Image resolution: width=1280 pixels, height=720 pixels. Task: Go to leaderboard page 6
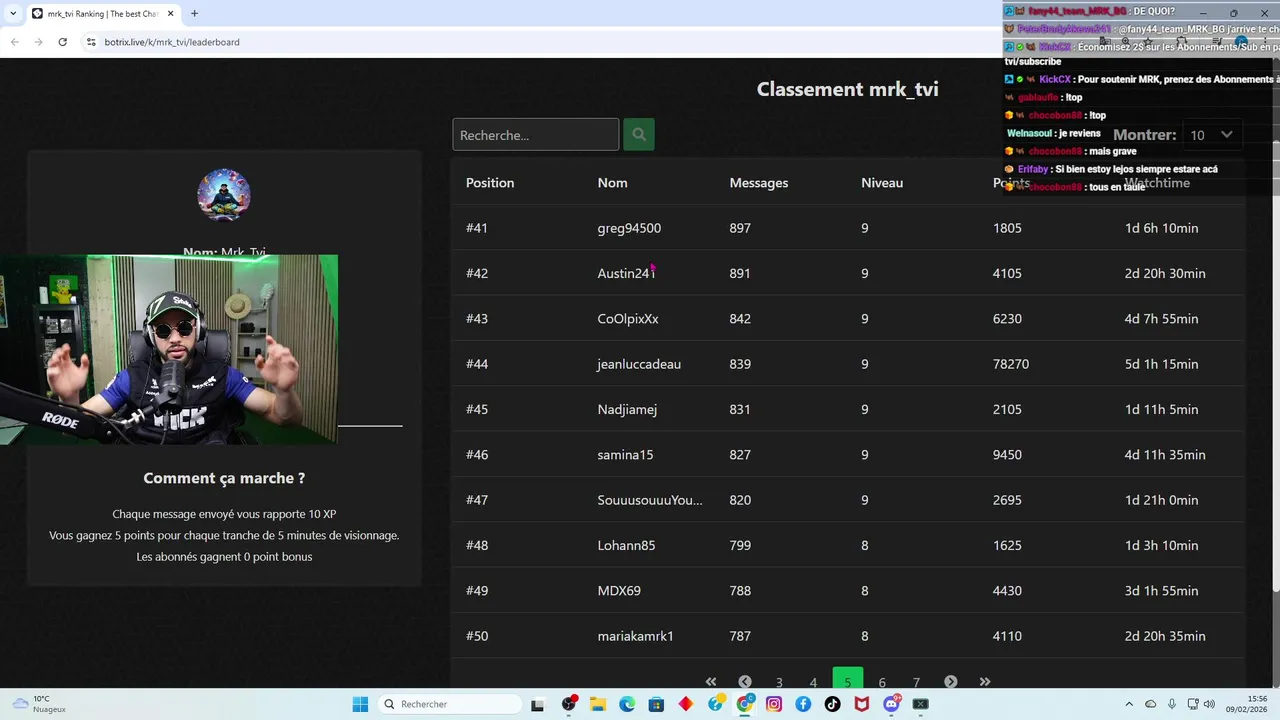[x=882, y=682]
